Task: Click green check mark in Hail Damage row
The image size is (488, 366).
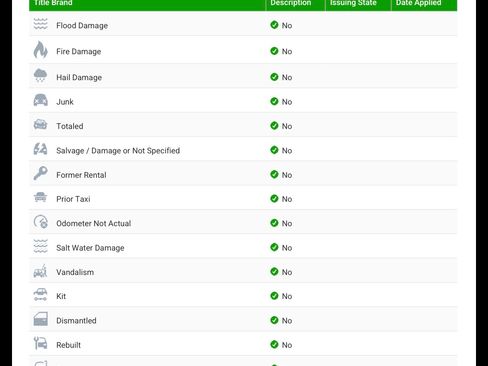Action: (x=274, y=77)
